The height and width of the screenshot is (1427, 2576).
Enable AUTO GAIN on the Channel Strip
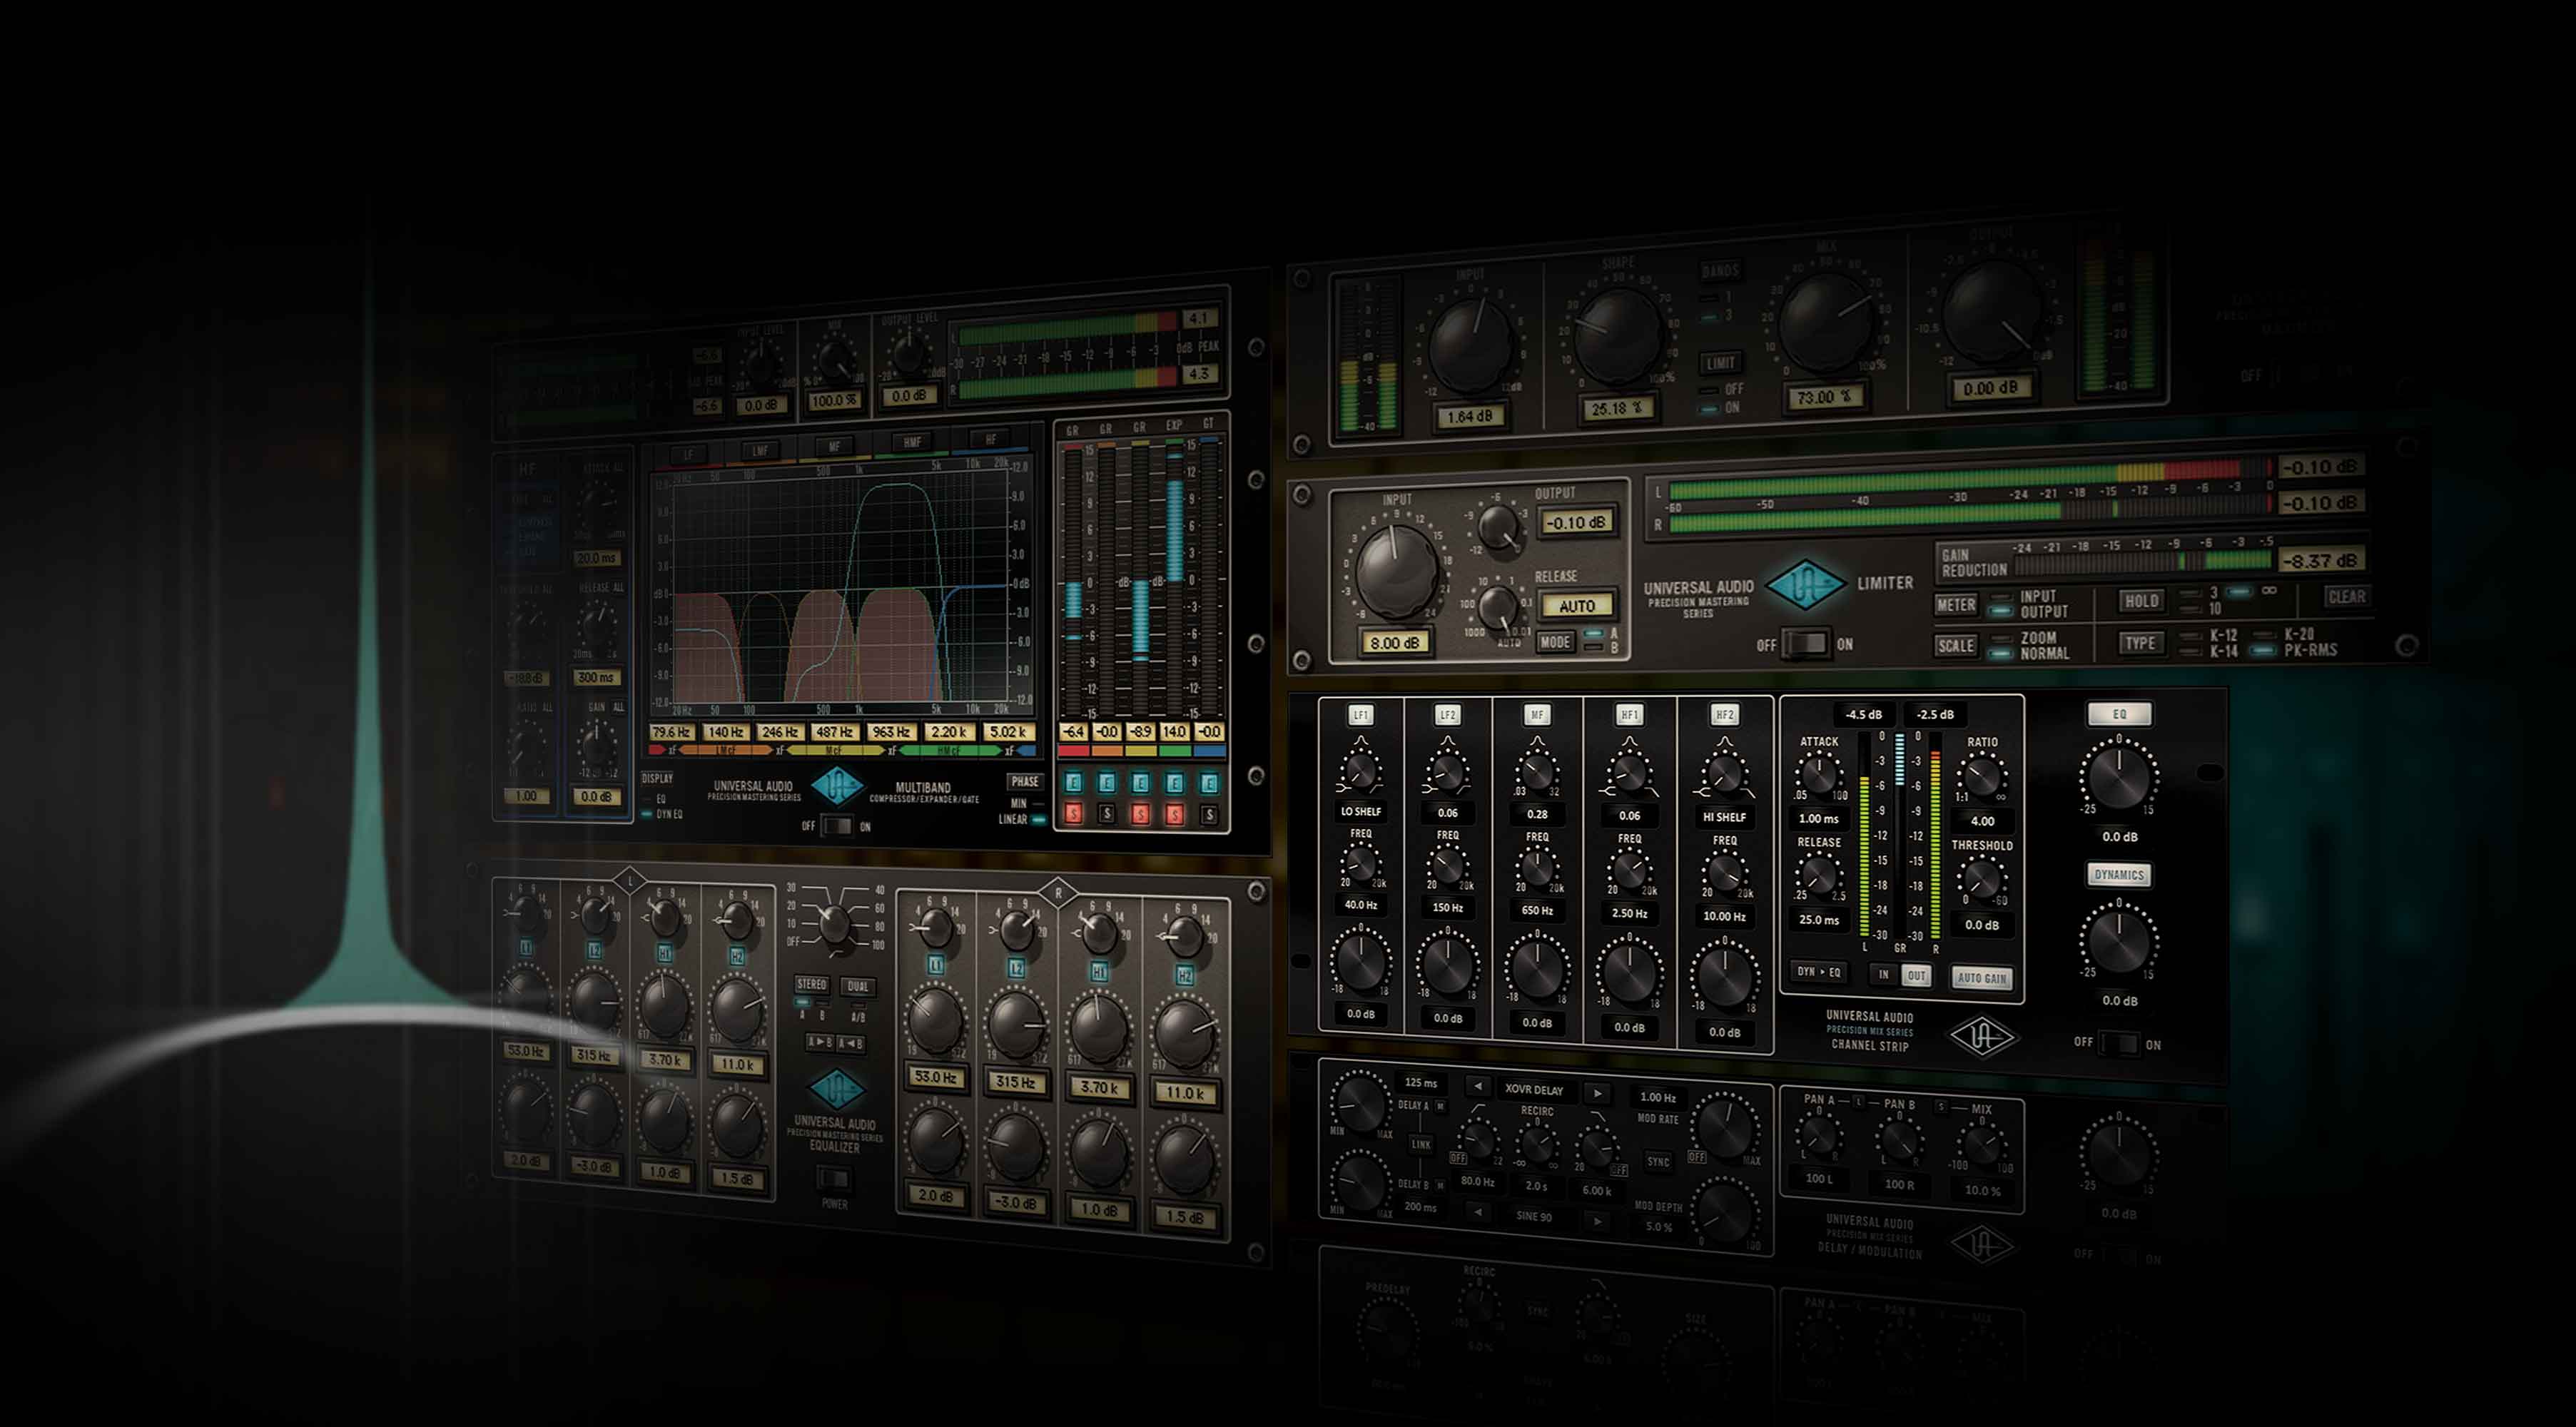tap(1983, 977)
